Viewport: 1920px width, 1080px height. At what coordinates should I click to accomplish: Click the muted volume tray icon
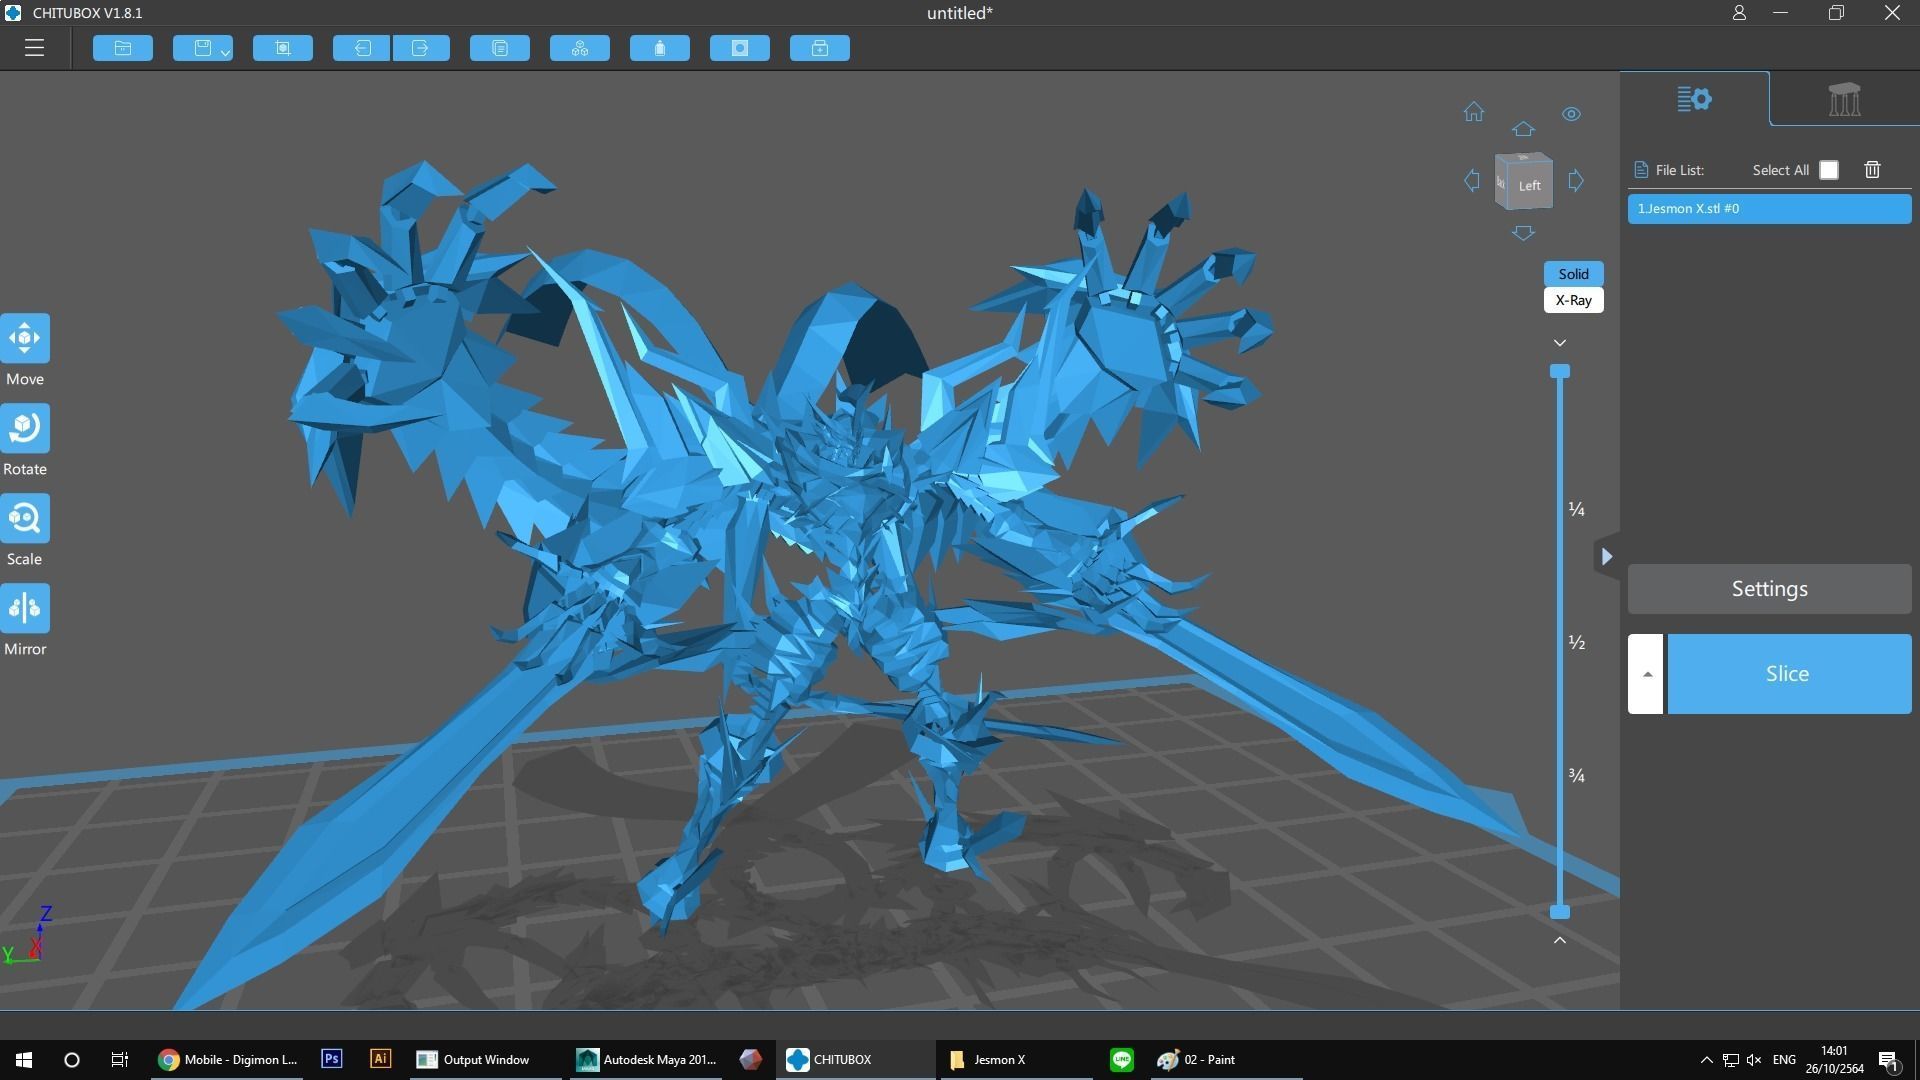[1753, 1060]
